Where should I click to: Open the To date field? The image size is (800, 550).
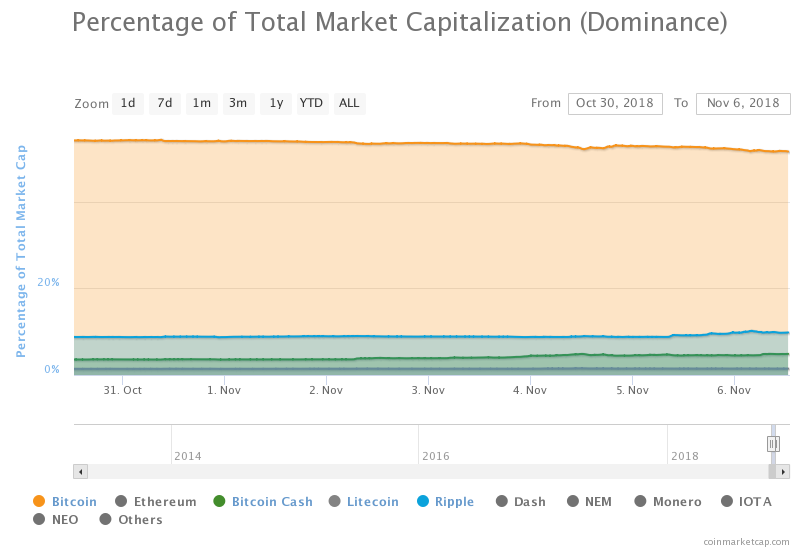742,103
